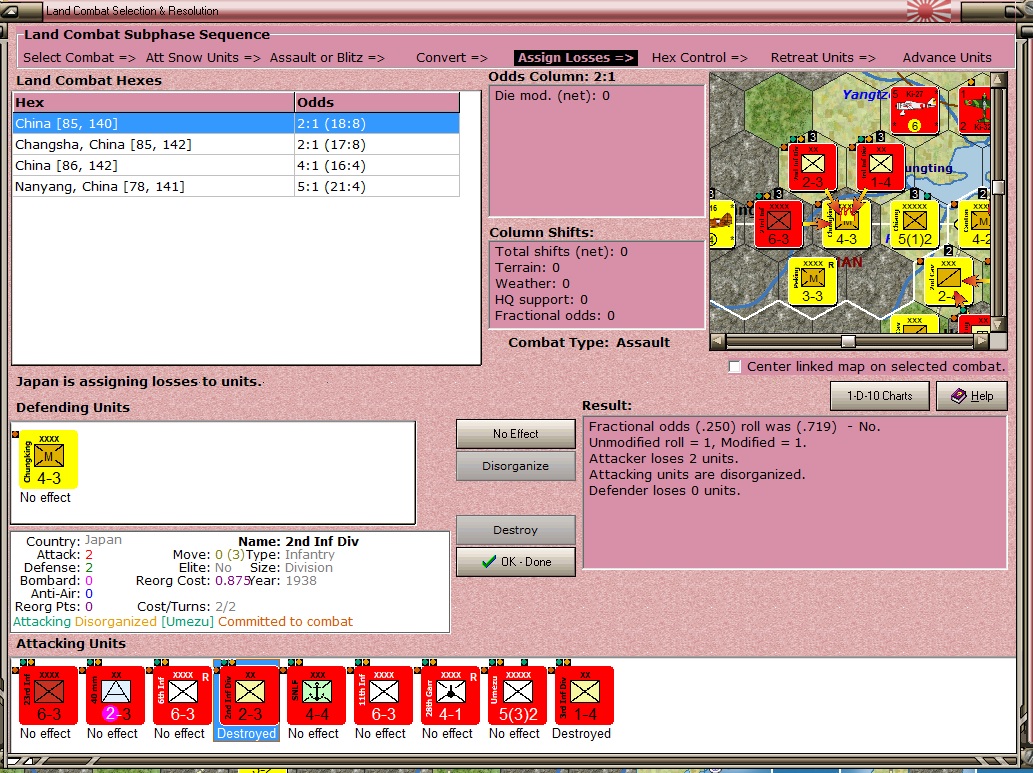Select the 40 mm 2-3 anti-air unit

coord(116,695)
